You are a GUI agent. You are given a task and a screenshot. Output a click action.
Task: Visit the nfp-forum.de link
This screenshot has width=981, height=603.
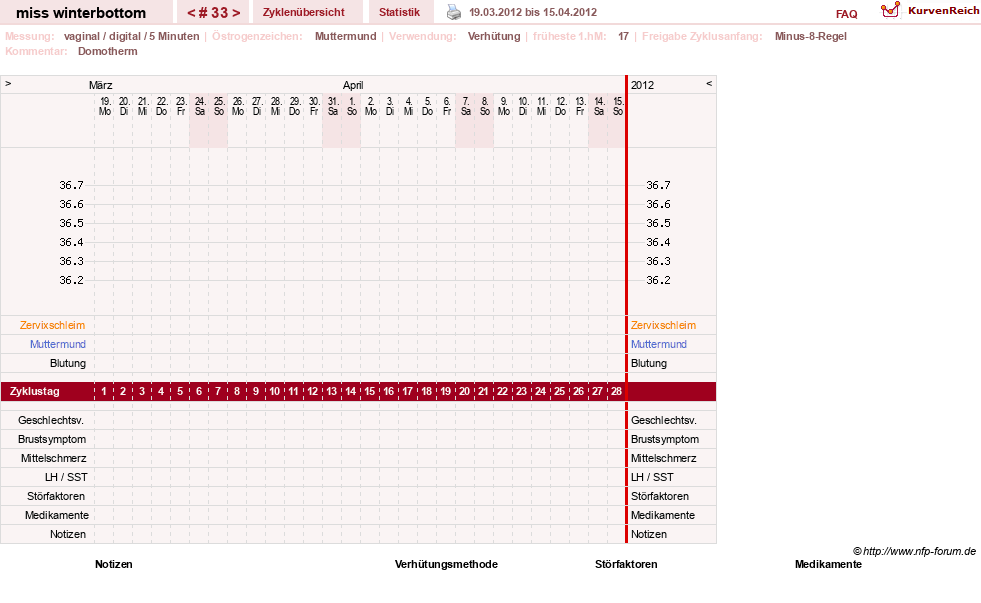point(919,551)
